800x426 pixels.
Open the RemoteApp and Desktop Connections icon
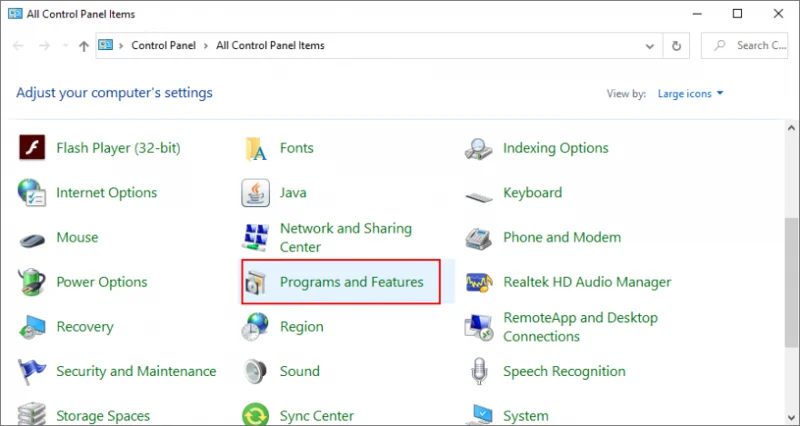point(479,328)
